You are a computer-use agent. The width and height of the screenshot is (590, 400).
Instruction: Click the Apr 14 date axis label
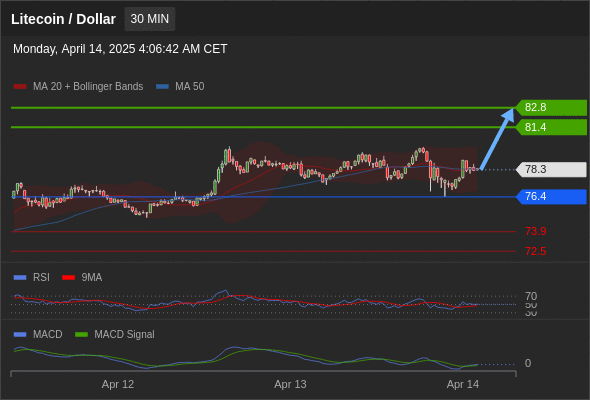pyautogui.click(x=463, y=385)
